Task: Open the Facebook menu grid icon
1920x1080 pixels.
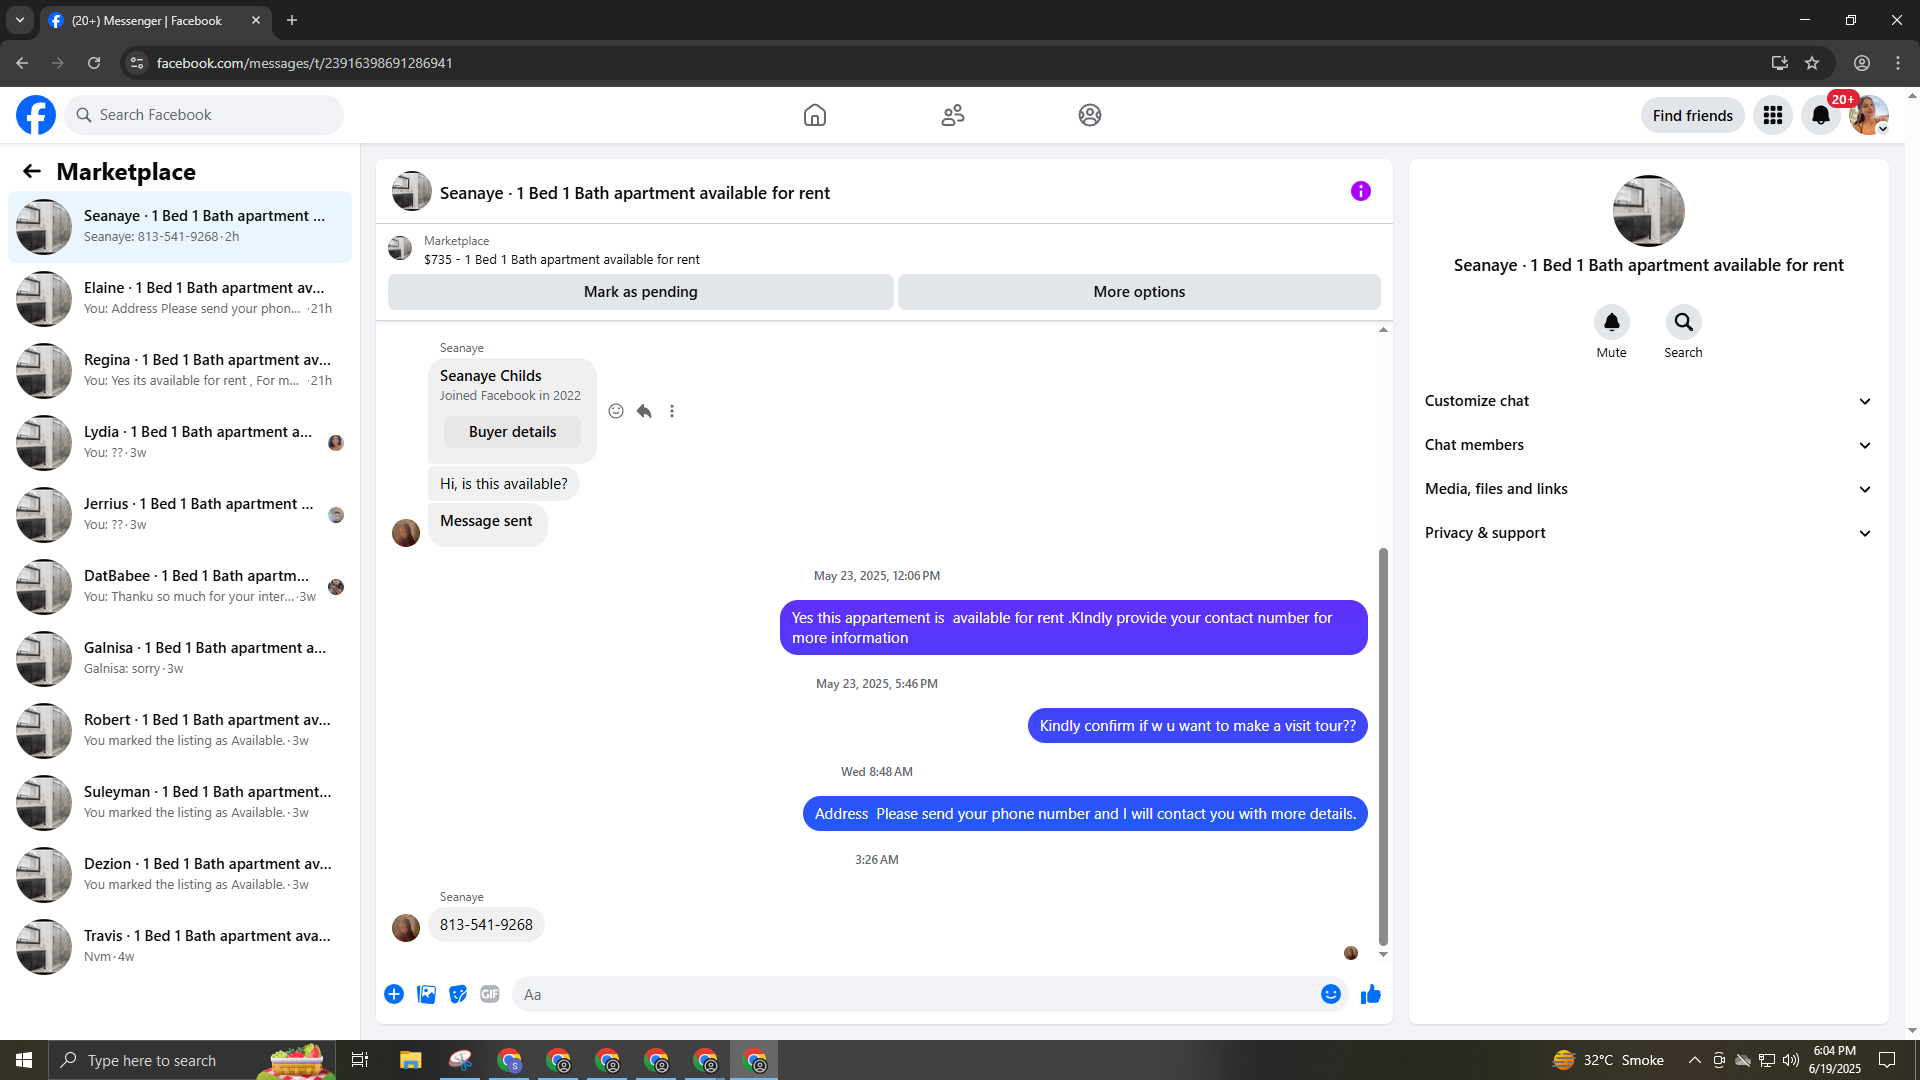Action: pyautogui.click(x=1773, y=115)
